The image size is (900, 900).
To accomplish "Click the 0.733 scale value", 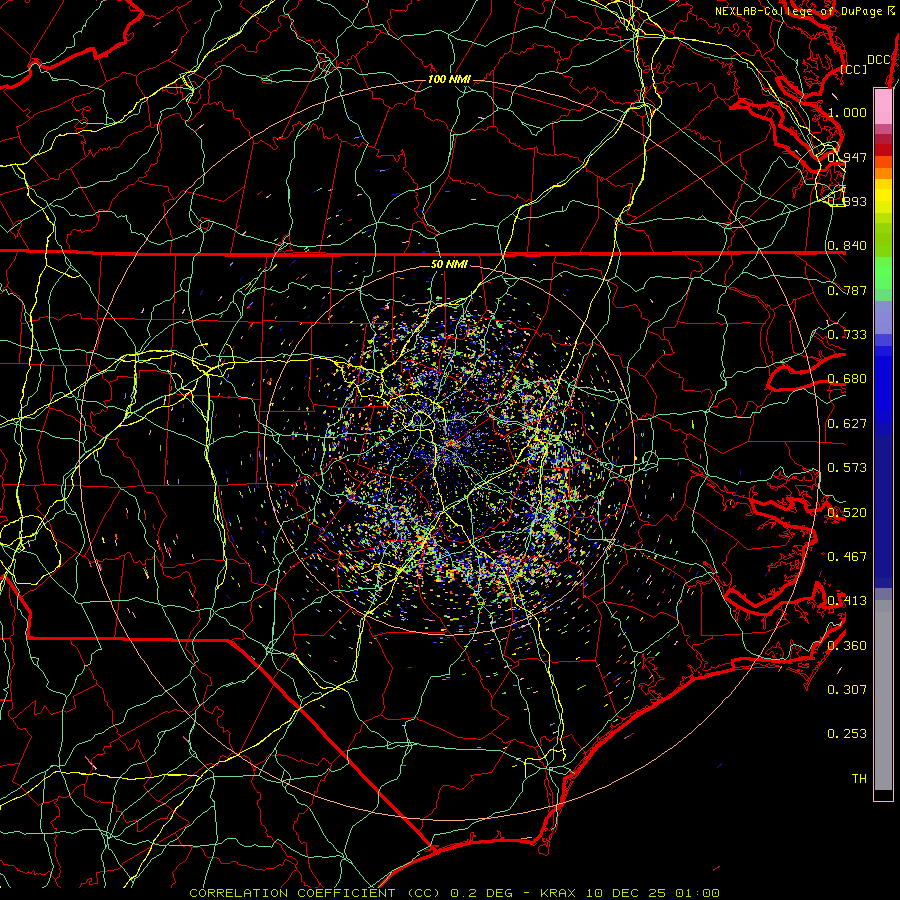I will 847,335.
